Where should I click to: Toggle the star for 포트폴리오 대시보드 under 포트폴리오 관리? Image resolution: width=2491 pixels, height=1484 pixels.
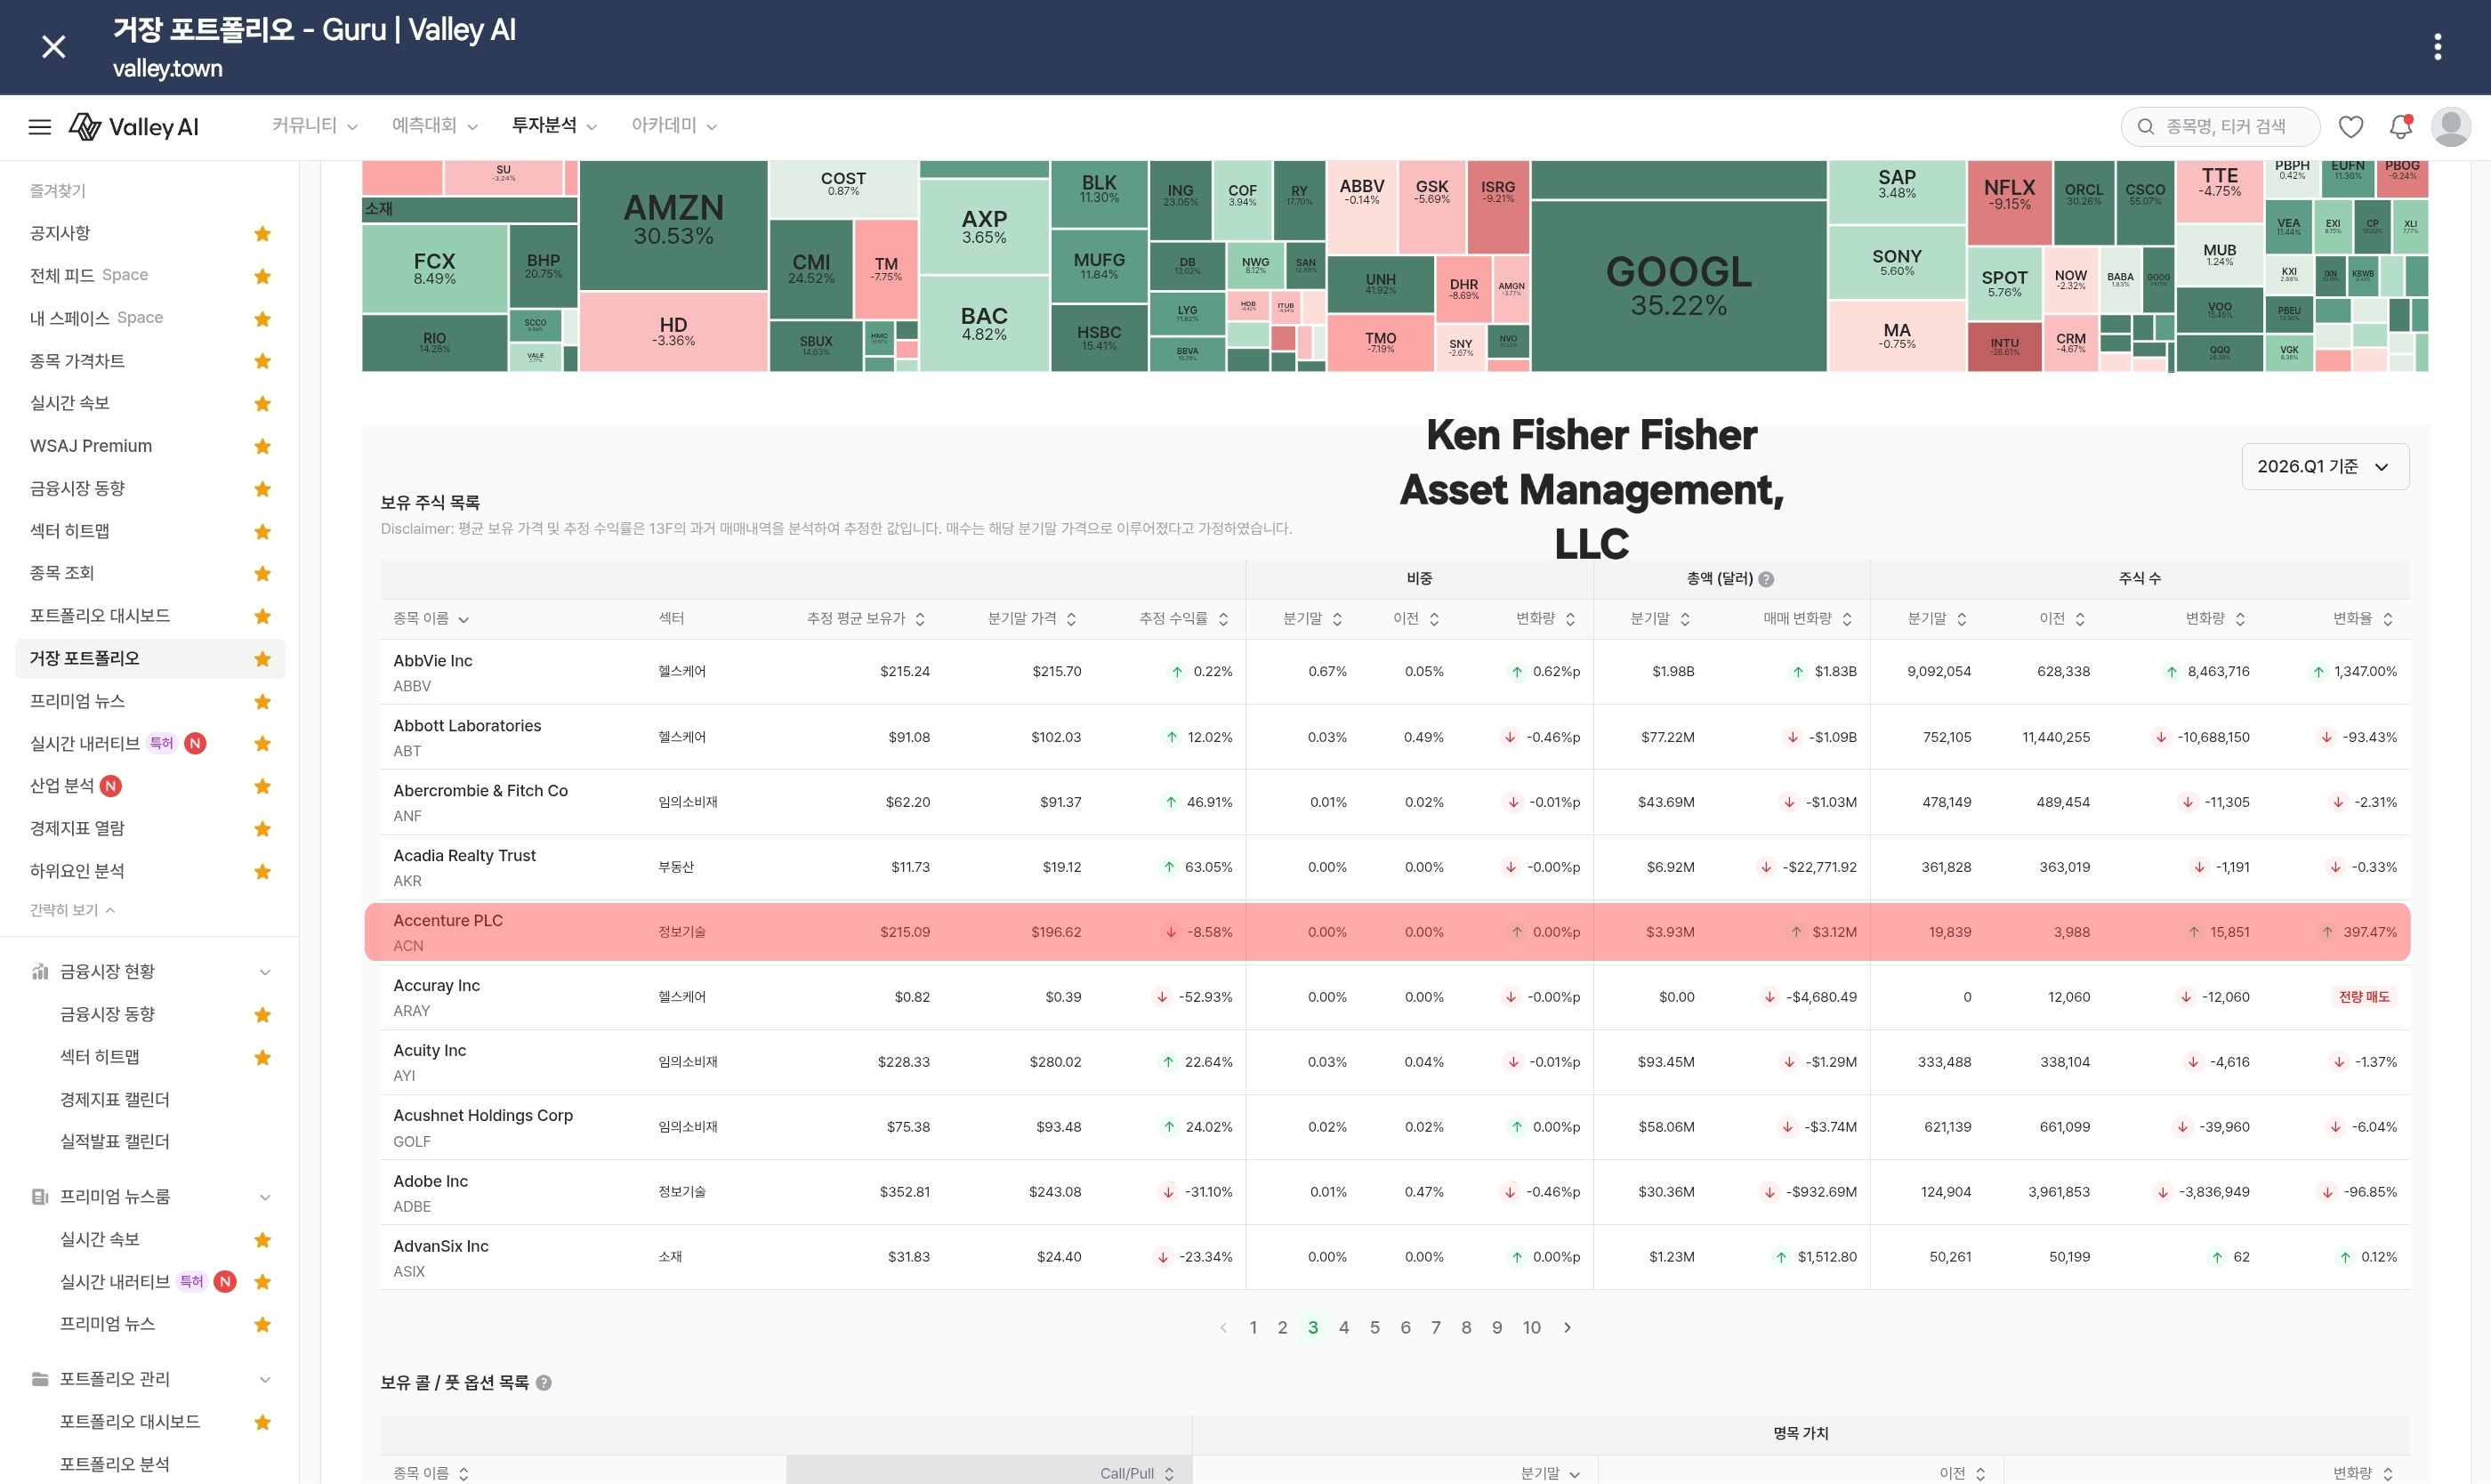click(263, 1422)
